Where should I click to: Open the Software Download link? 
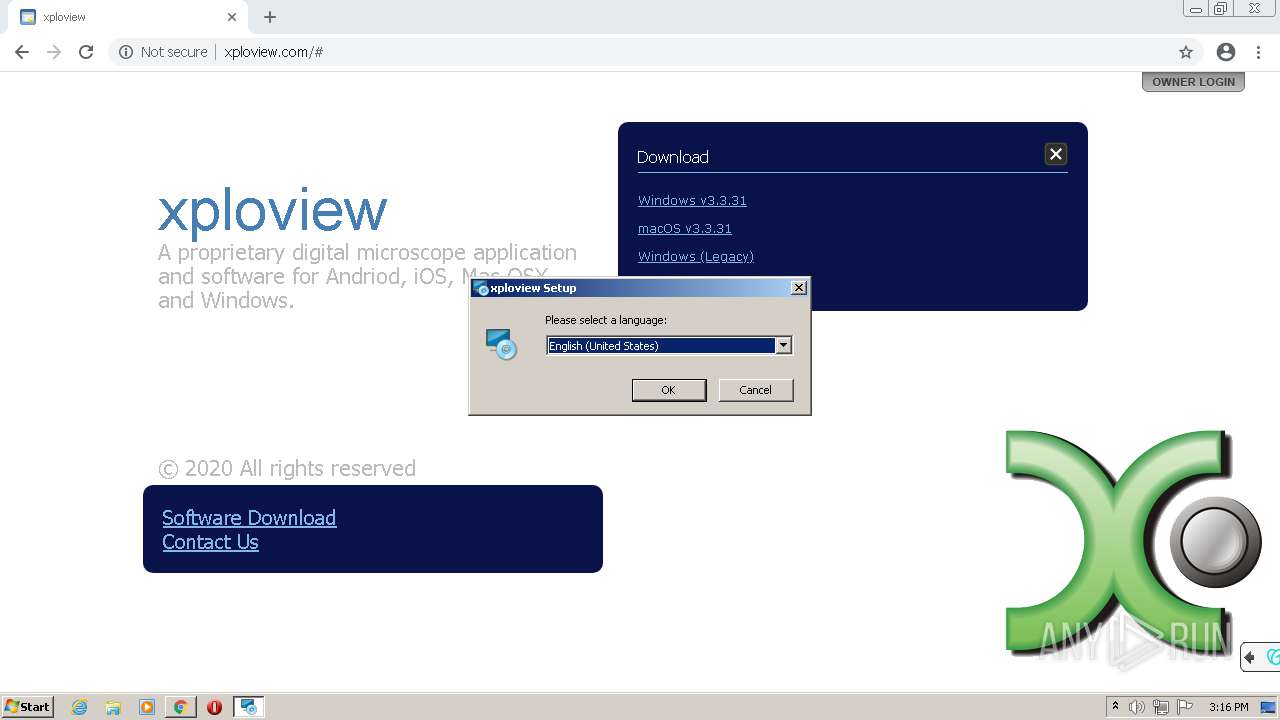coord(249,518)
